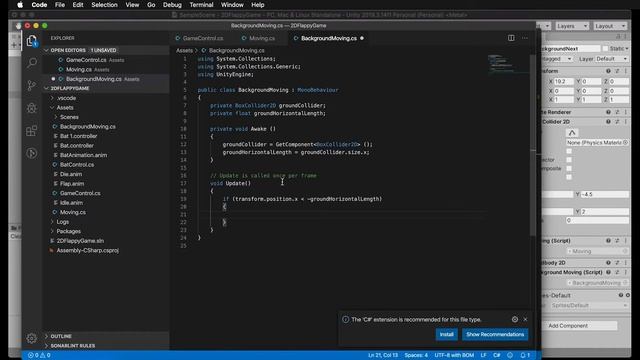This screenshot has width=640, height=360.
Task: Open the Debug view bug icon
Action: click(32, 108)
